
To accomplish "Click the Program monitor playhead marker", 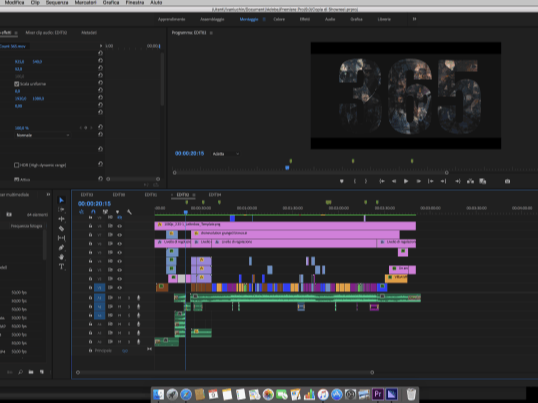I will point(287,168).
